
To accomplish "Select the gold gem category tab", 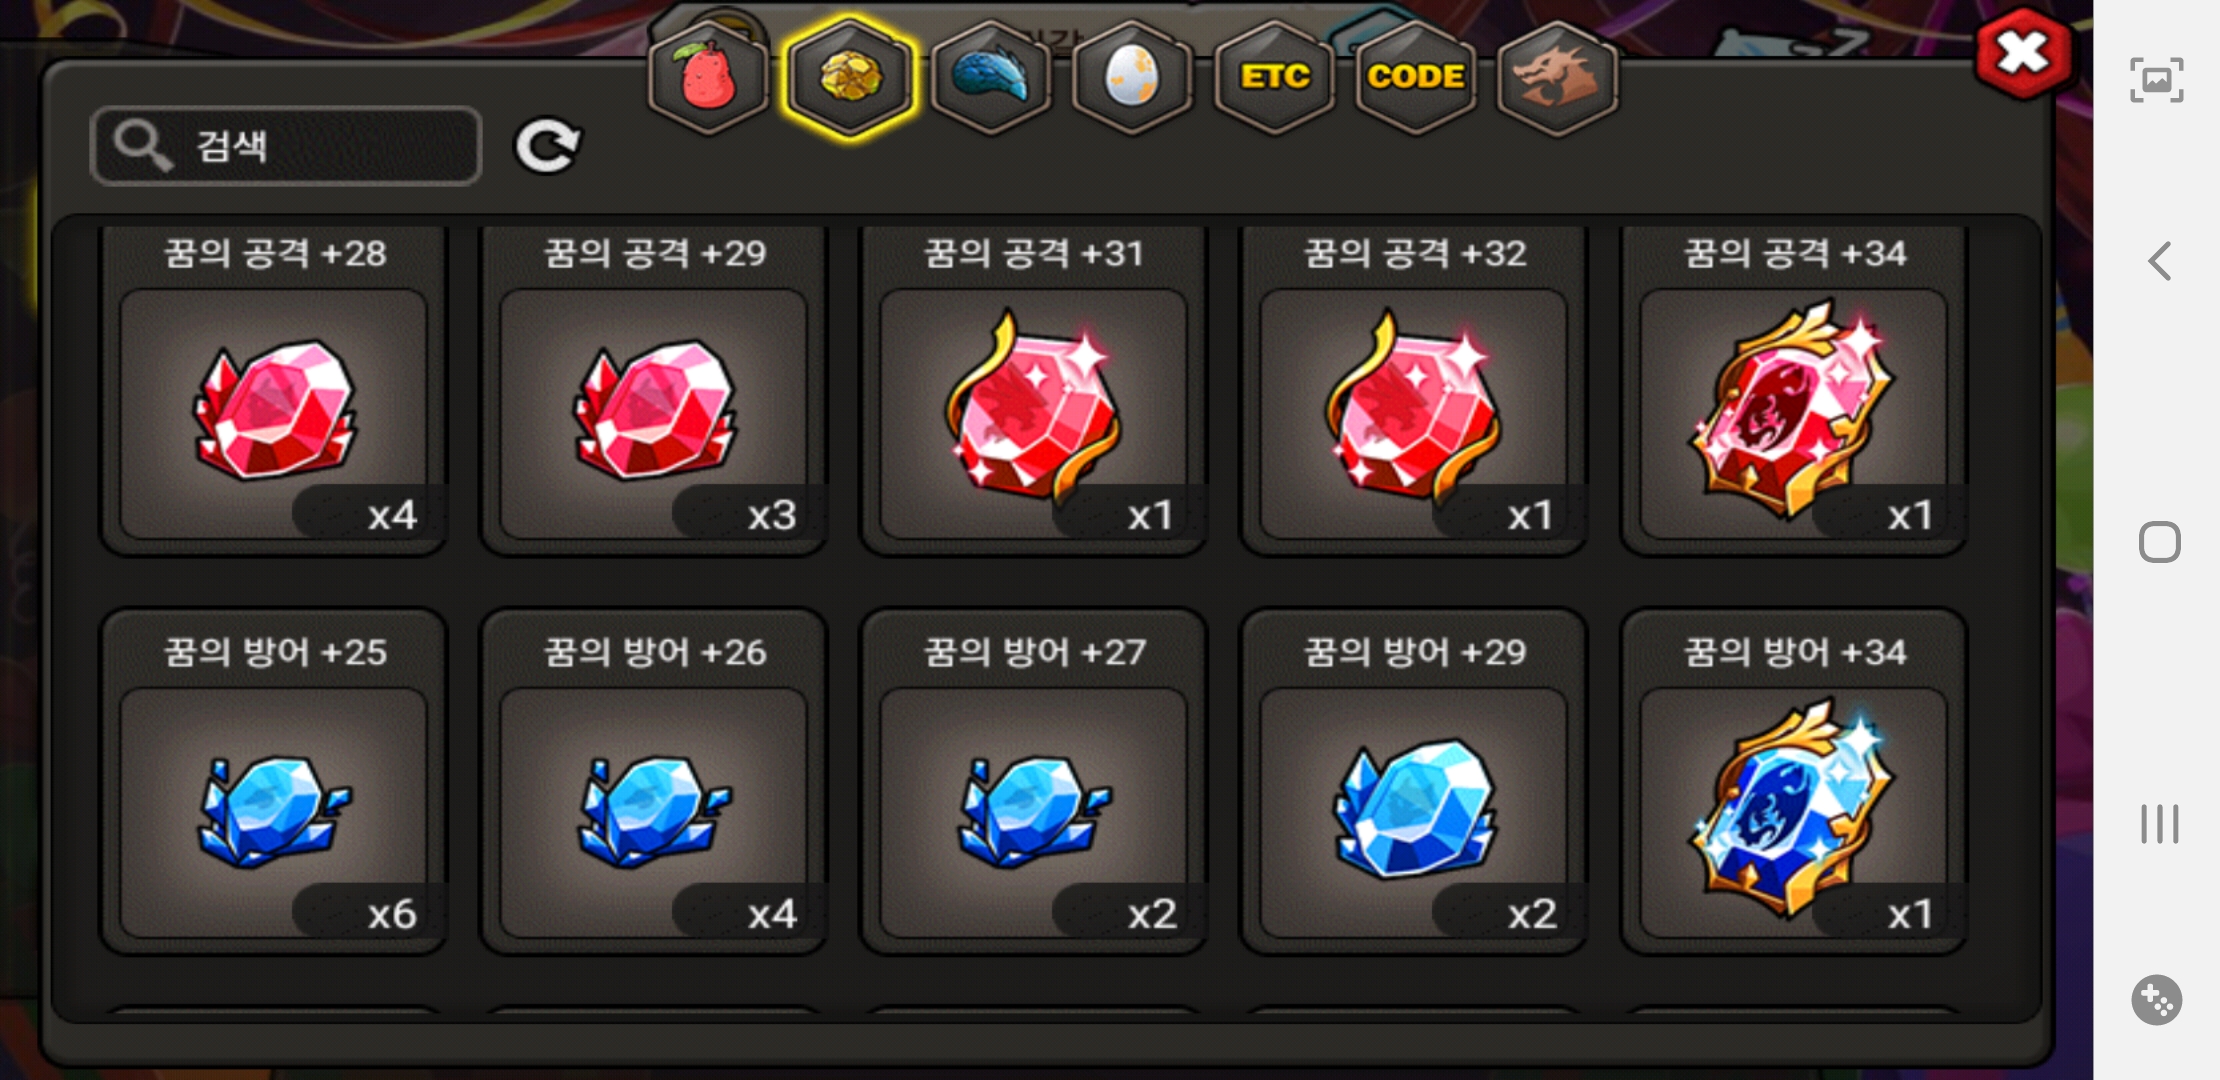I will [850, 78].
